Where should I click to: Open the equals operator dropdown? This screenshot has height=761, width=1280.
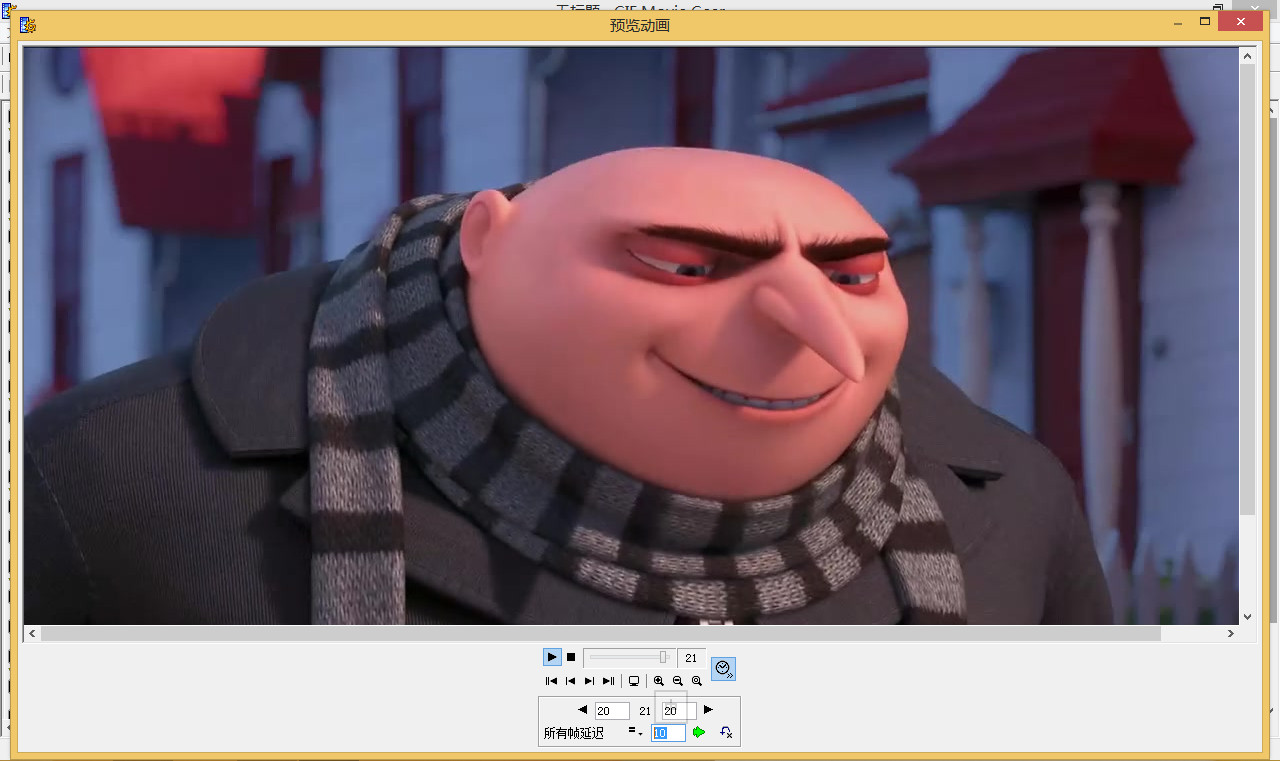pyautogui.click(x=635, y=733)
